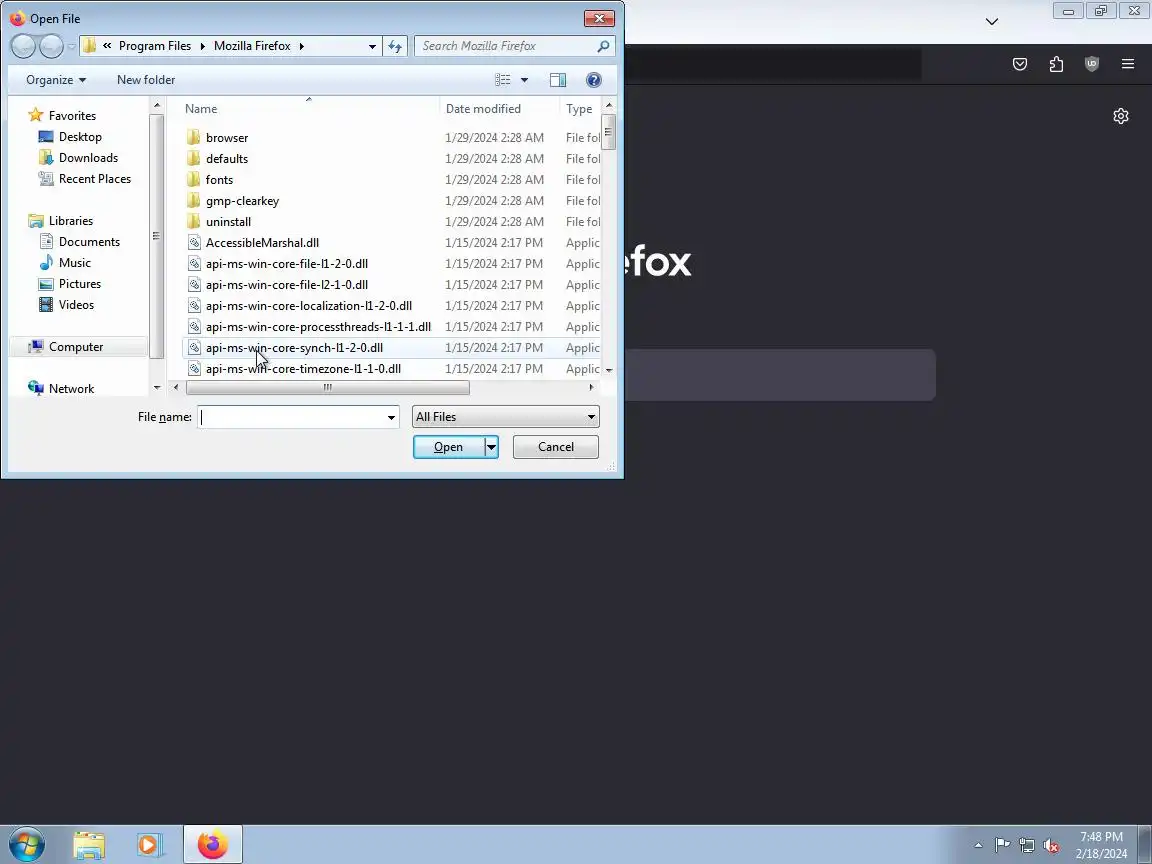Click the volume muted tray icon
Image resolution: width=1152 pixels, height=864 pixels.
(x=1051, y=846)
